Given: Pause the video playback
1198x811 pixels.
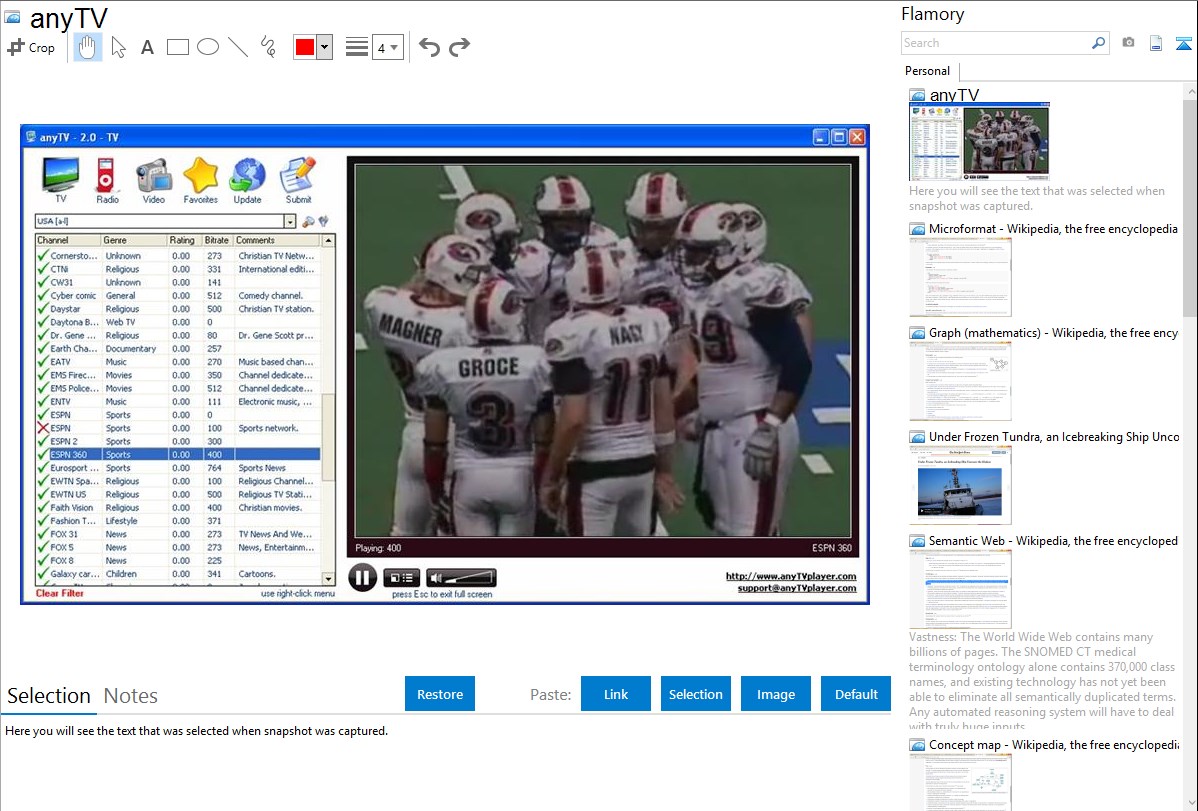Looking at the screenshot, I should [x=363, y=578].
